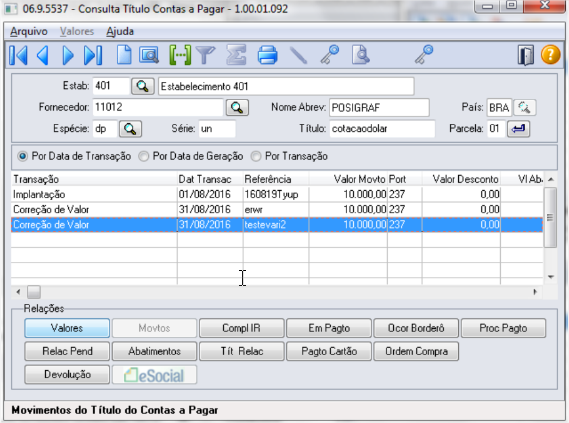Viewport: 569px width, 423px height.
Task: Click grid scroll down arrow
Action: (550, 277)
